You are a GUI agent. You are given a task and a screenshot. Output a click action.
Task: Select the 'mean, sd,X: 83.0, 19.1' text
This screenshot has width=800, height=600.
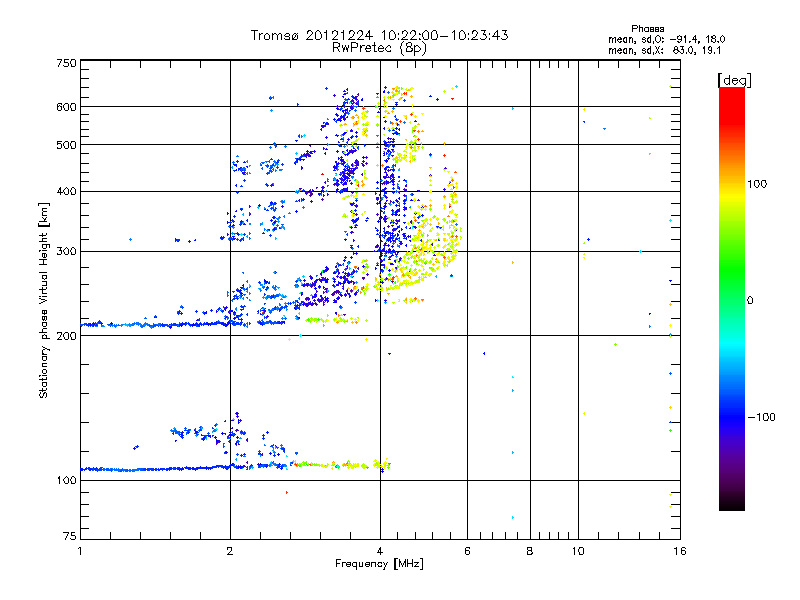click(664, 51)
